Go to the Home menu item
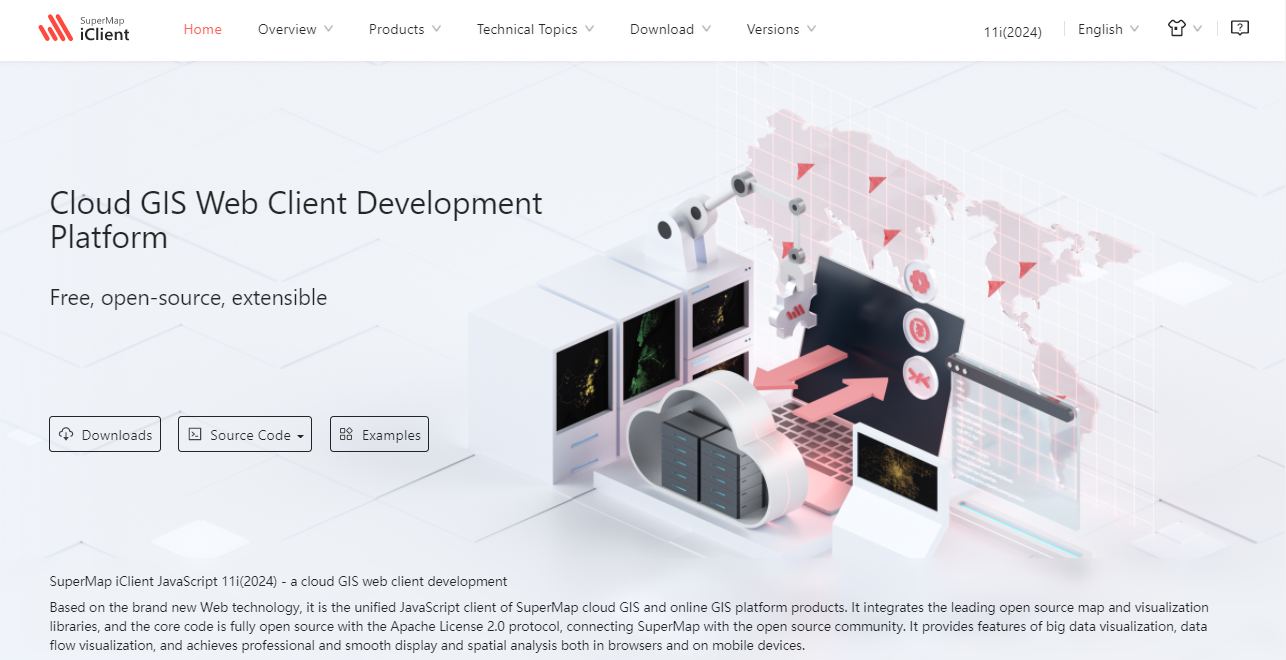Viewport: 1286px width, 660px height. click(x=203, y=29)
